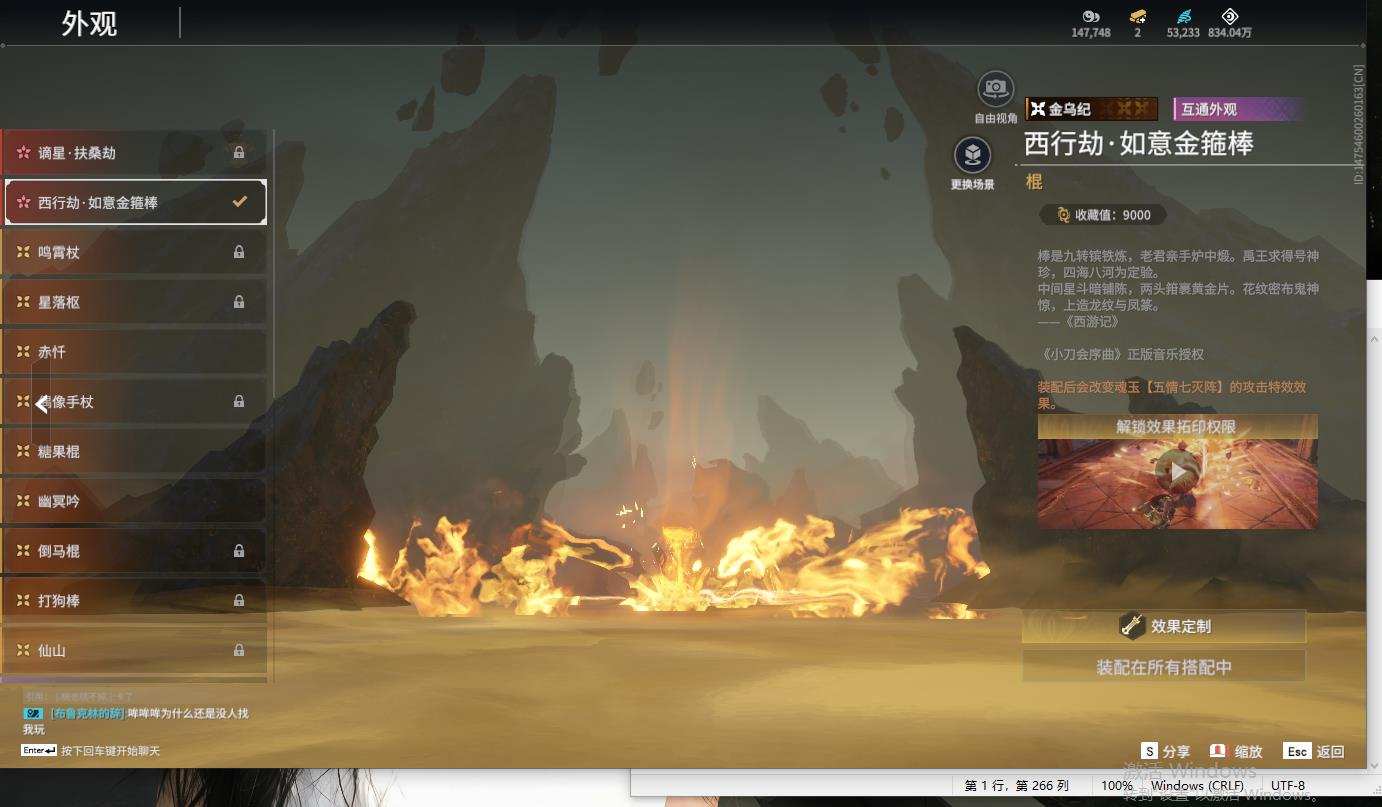Viewport: 1382px width, 807px height.
Task: Click Windows (CRLF) in Notepad status bar
Action: 1197,786
